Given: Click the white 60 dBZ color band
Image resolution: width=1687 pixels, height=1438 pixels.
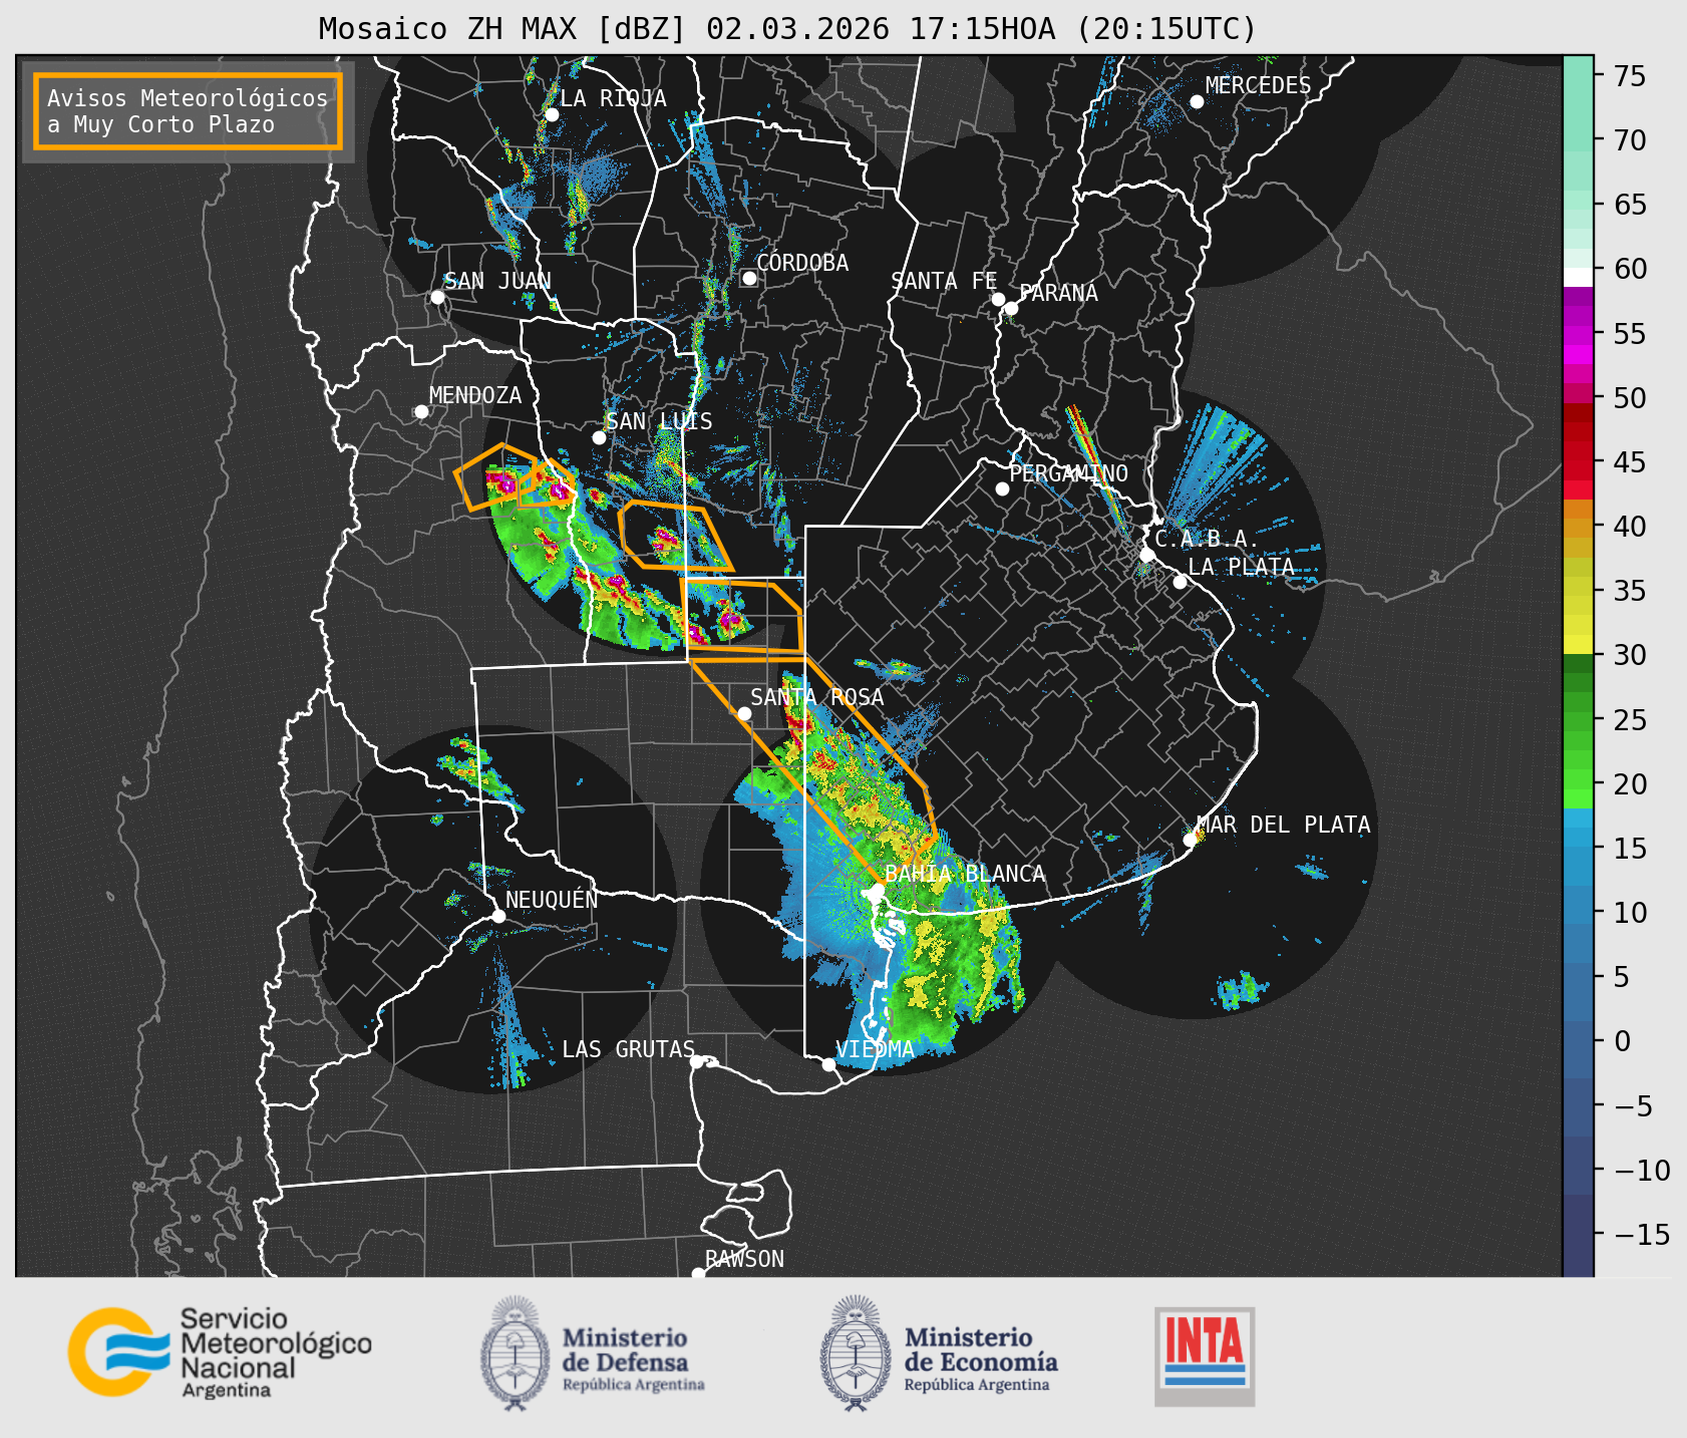Looking at the screenshot, I should click(x=1578, y=277).
